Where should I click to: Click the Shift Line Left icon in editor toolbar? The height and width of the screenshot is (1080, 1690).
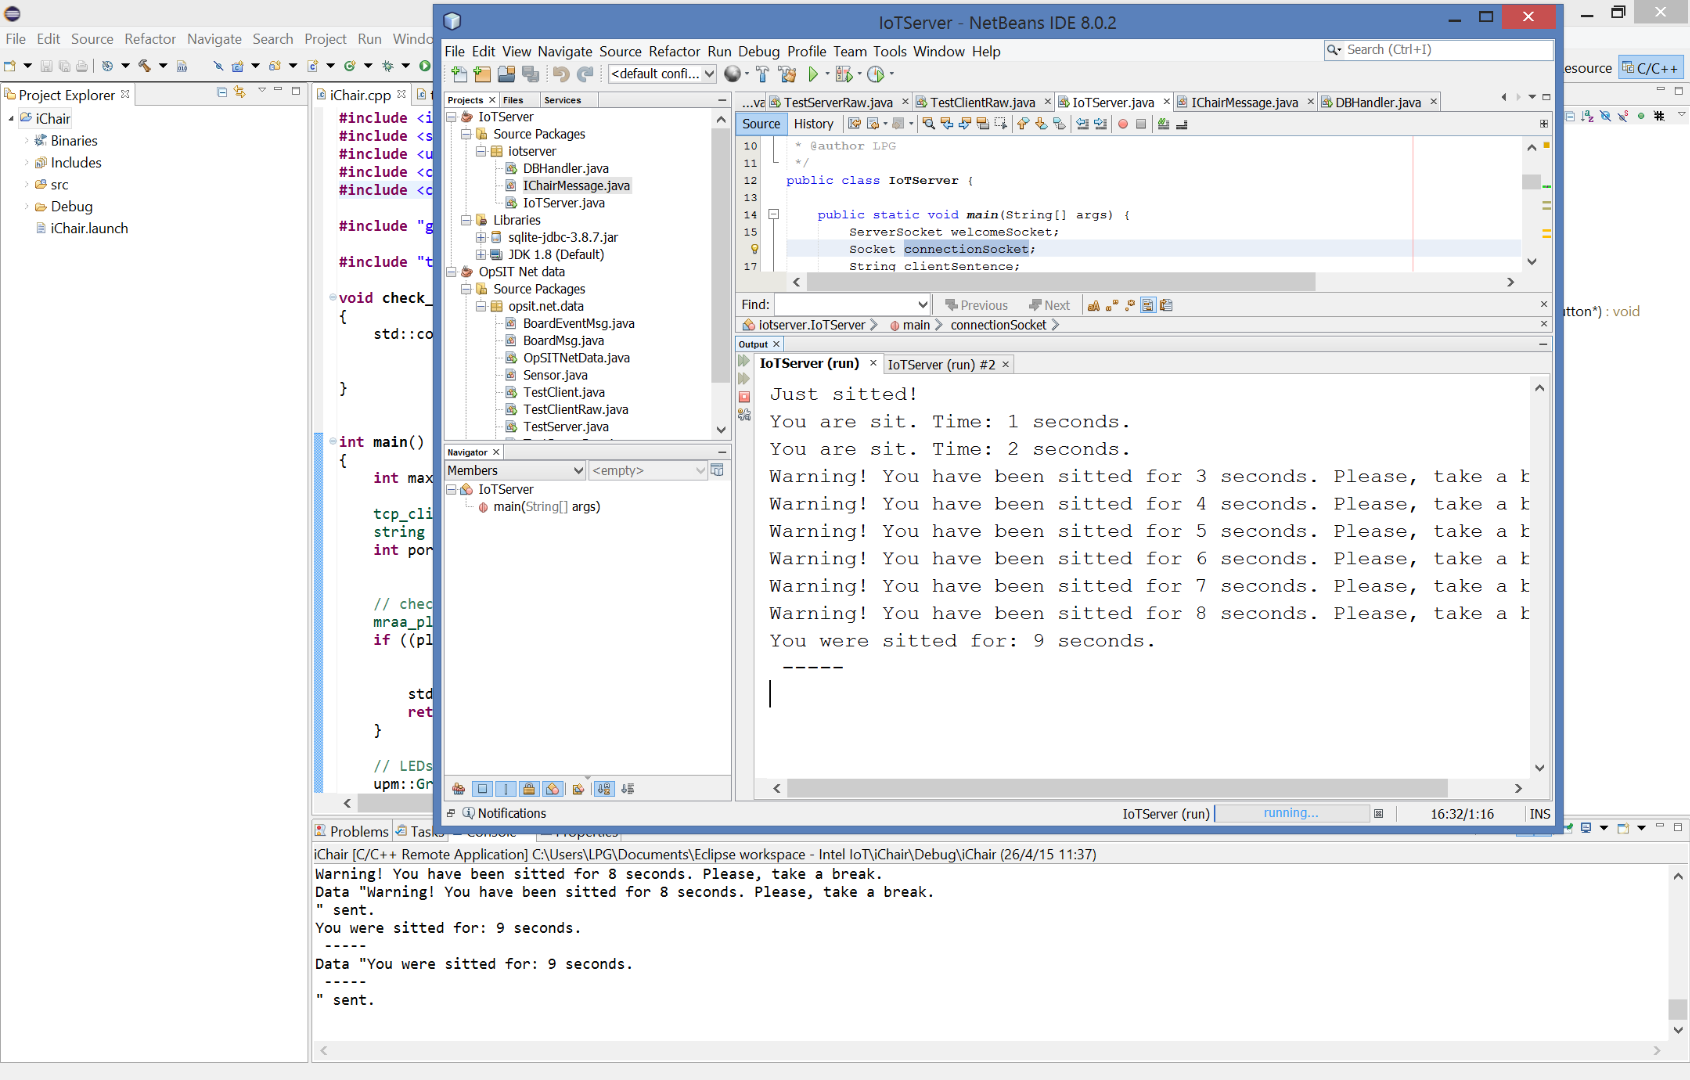[1082, 124]
